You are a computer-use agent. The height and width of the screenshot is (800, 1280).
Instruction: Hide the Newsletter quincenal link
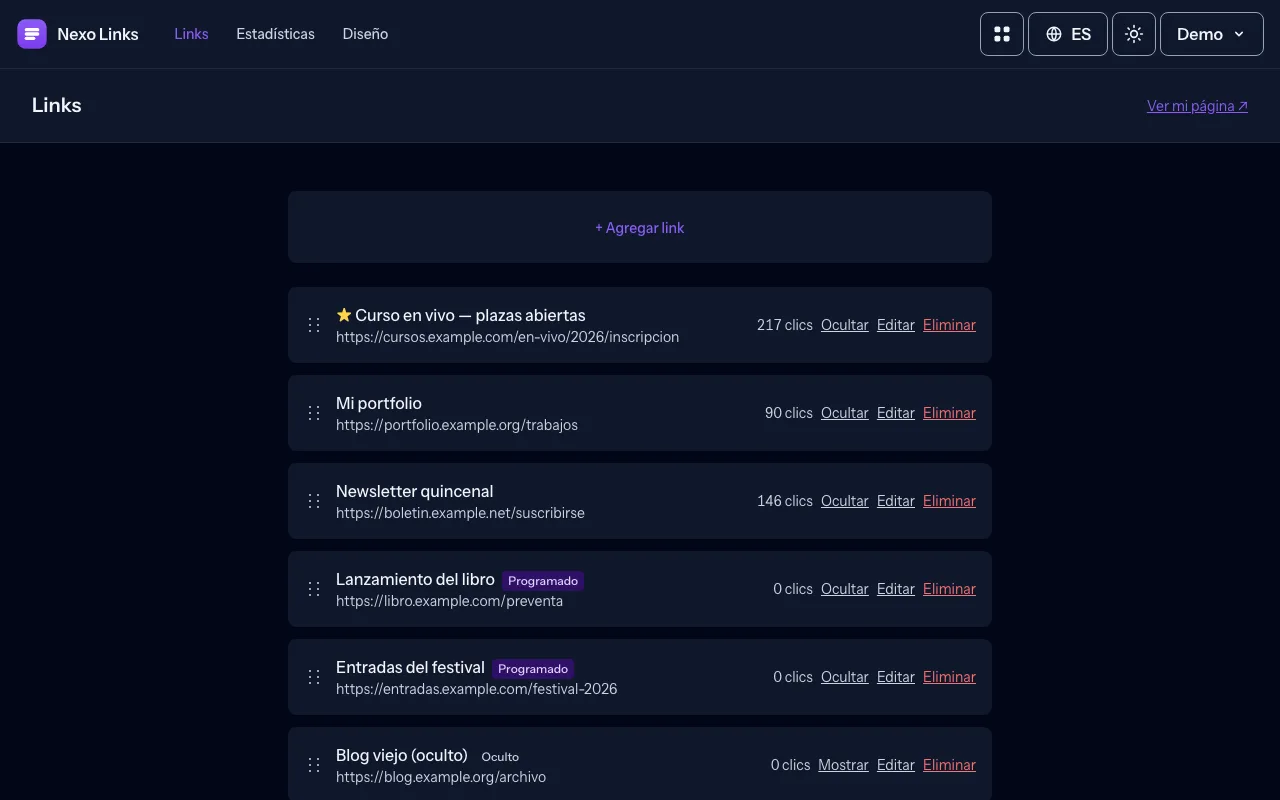pos(845,501)
